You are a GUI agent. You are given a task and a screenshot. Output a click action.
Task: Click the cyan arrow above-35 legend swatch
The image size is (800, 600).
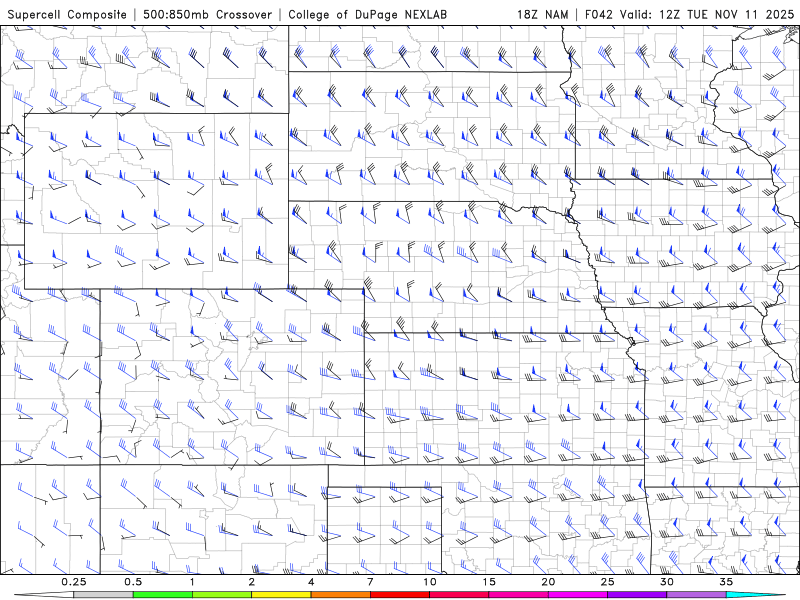click(x=756, y=595)
